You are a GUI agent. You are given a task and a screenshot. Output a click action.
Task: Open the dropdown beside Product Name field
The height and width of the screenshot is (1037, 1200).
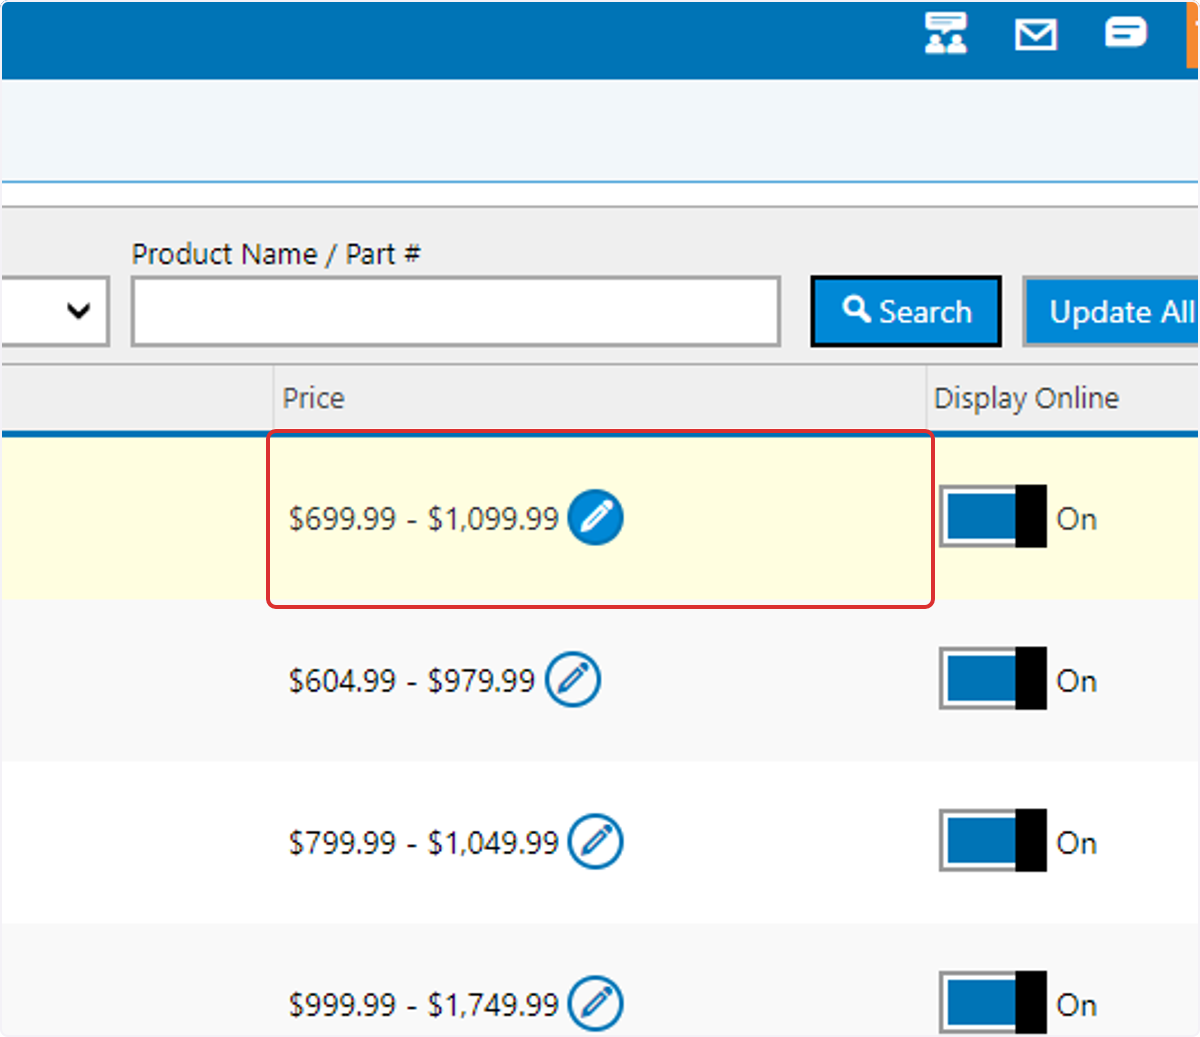pos(55,311)
